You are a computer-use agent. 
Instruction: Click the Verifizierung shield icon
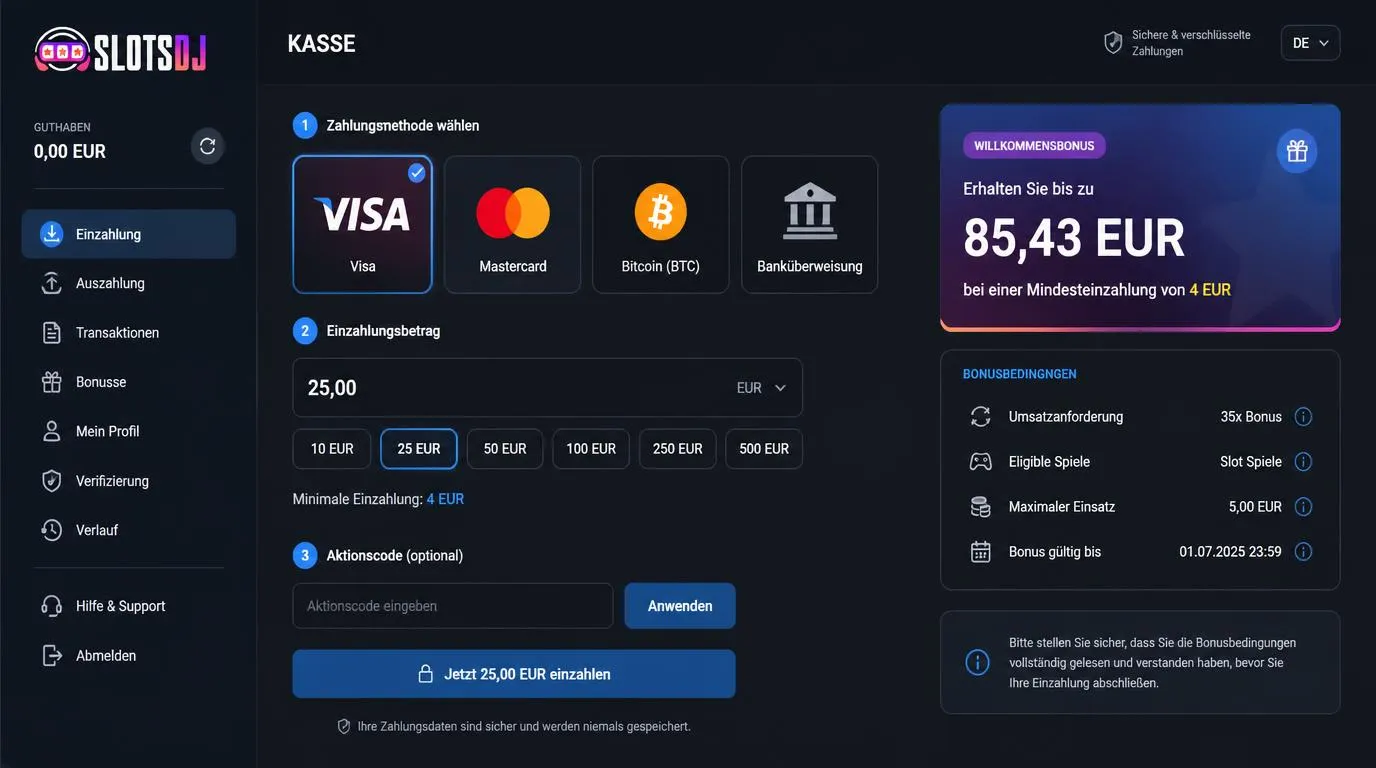tap(52, 481)
